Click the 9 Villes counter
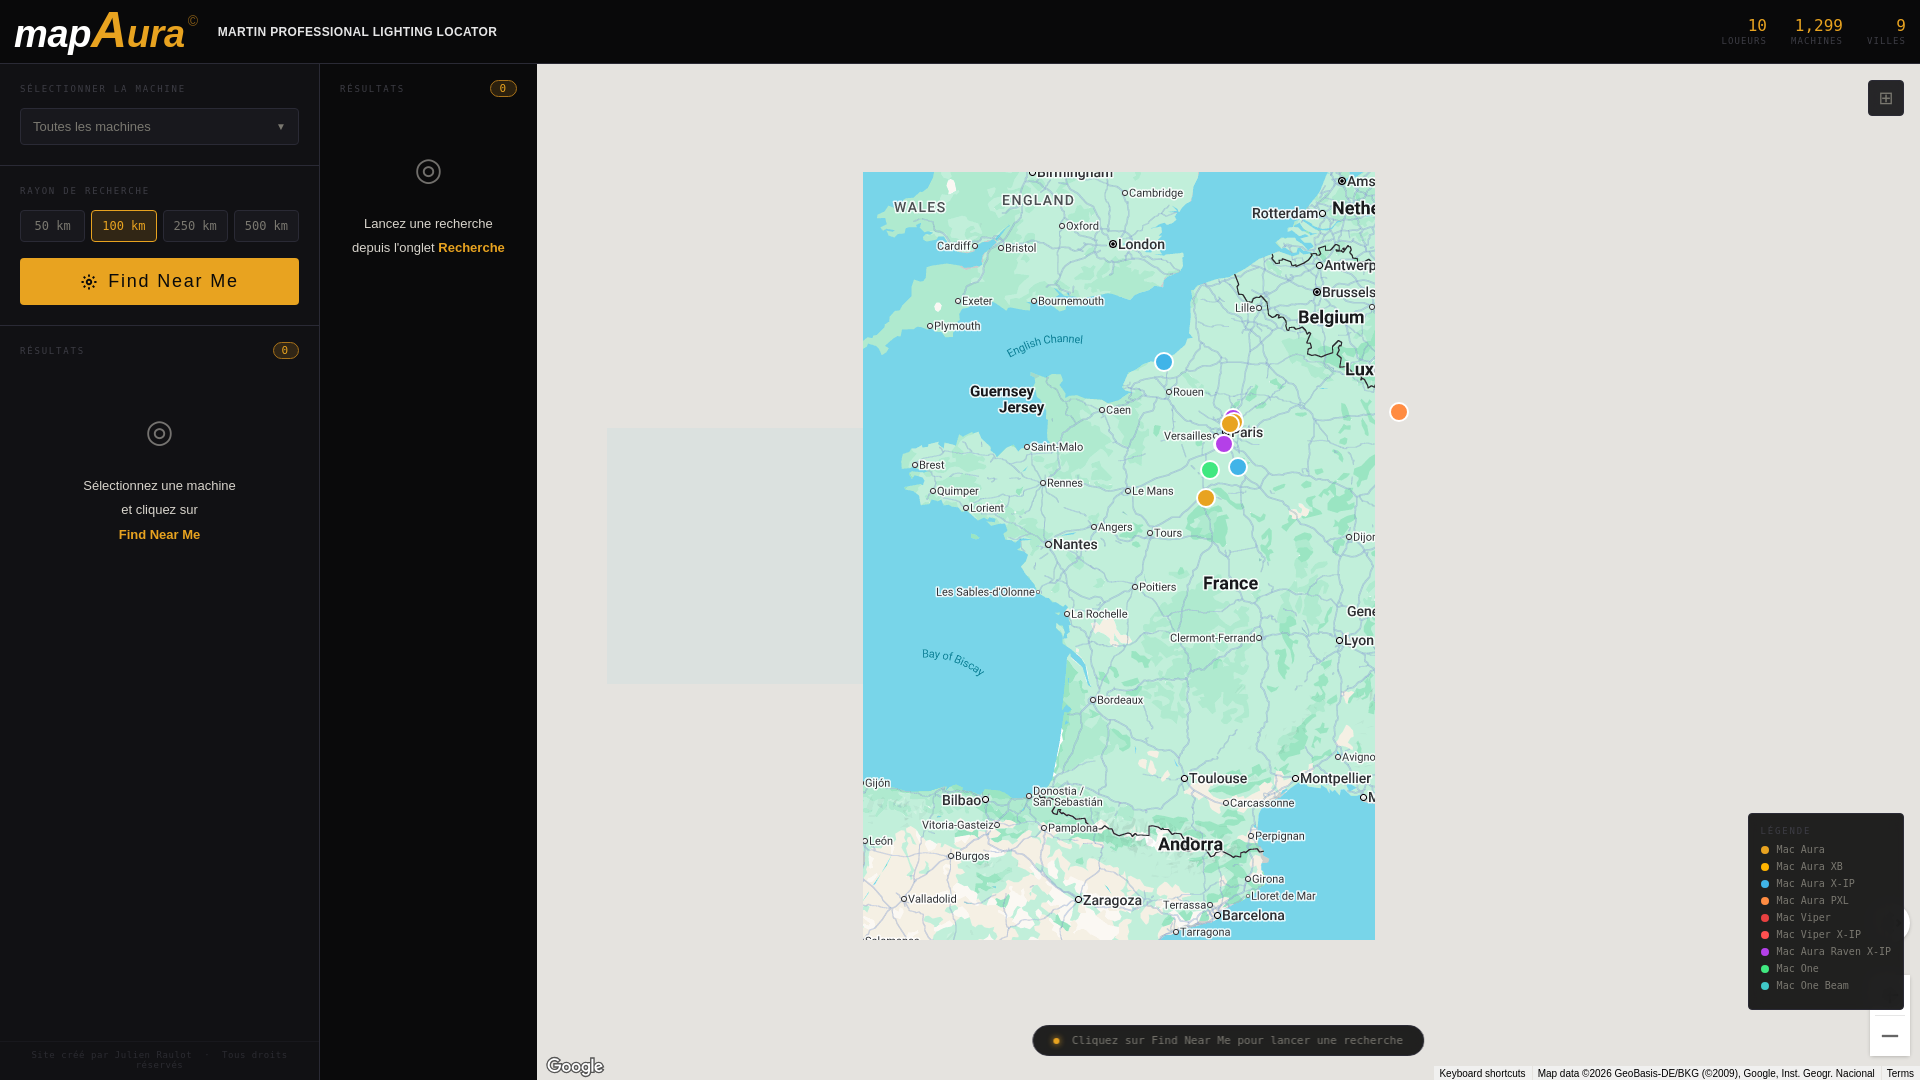The height and width of the screenshot is (1080, 1920). pos(1886,31)
